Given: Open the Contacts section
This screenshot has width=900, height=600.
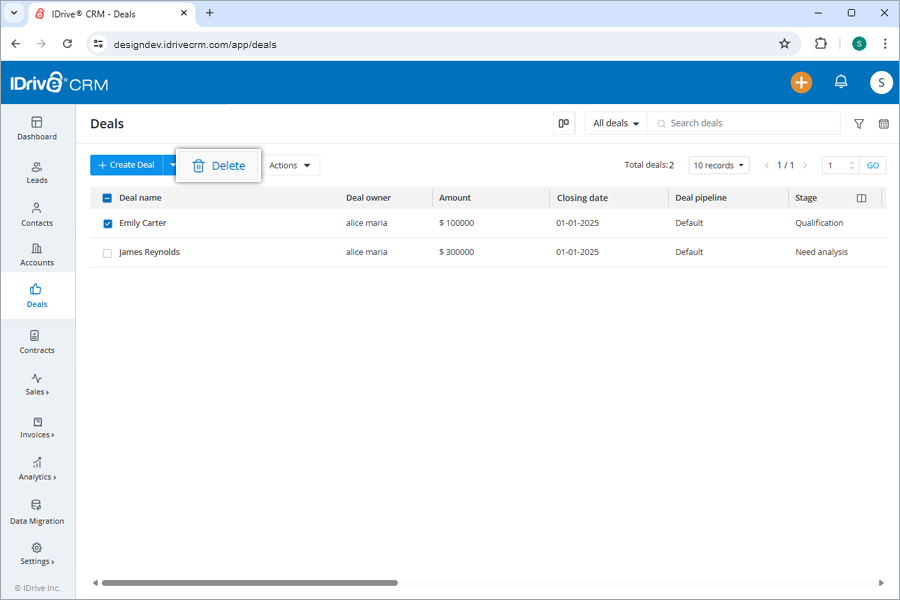Looking at the screenshot, I should pyautogui.click(x=37, y=215).
